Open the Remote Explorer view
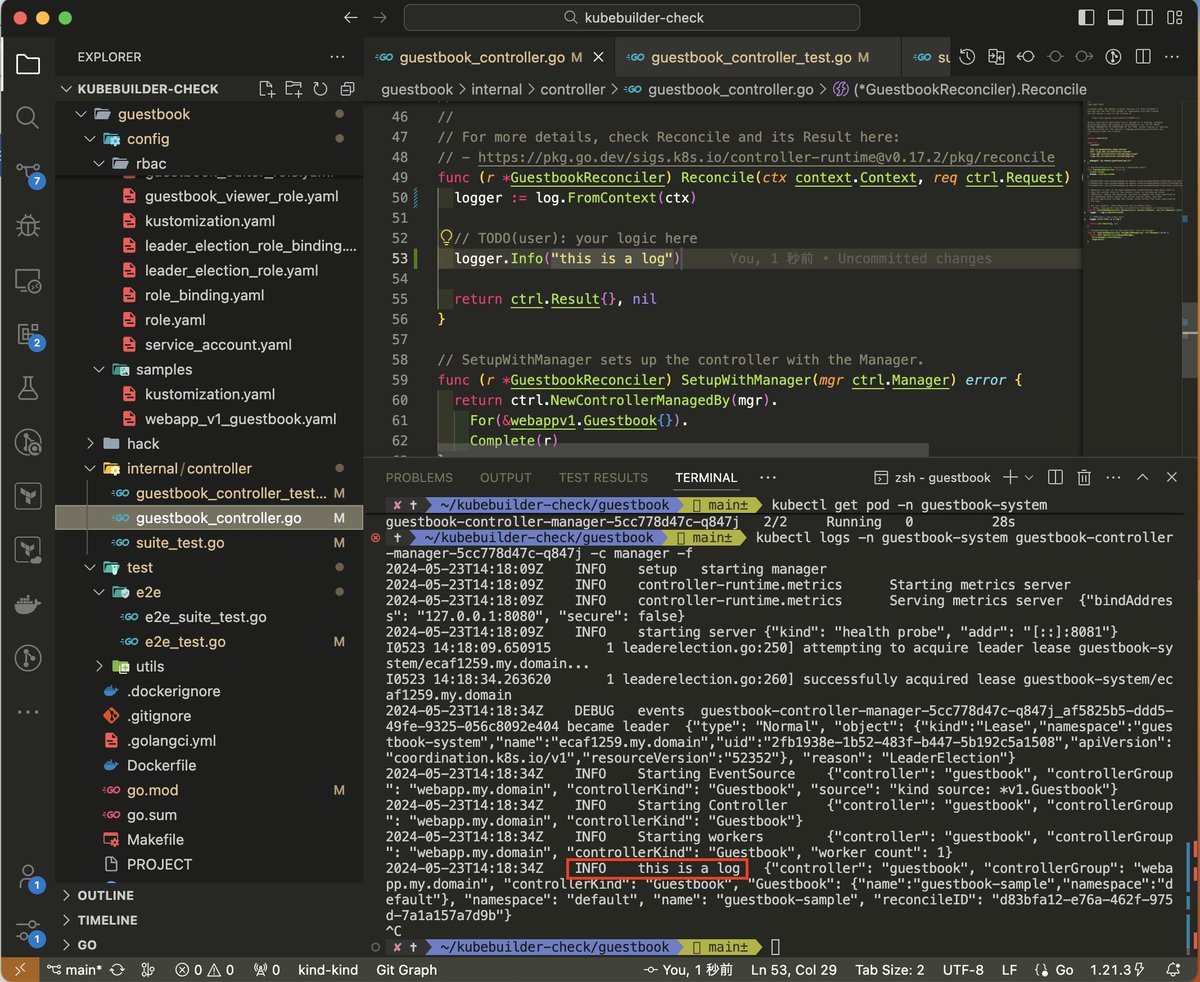1200x982 pixels. pyautogui.click(x=28, y=281)
